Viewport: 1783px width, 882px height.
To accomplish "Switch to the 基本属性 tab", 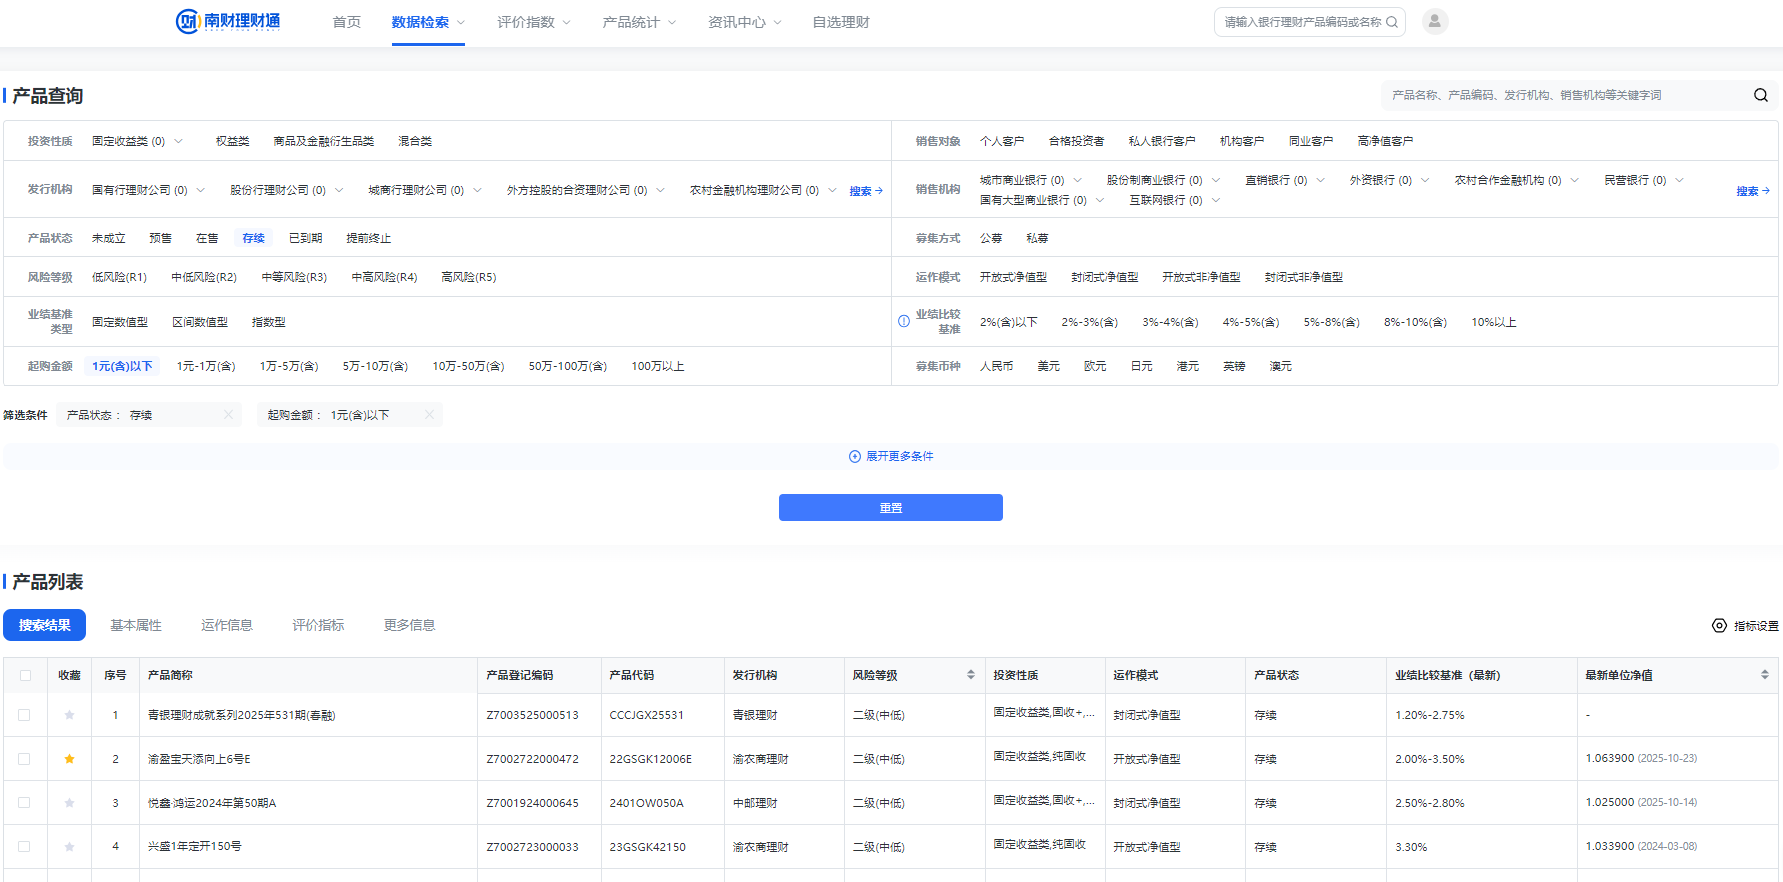I will click(136, 626).
